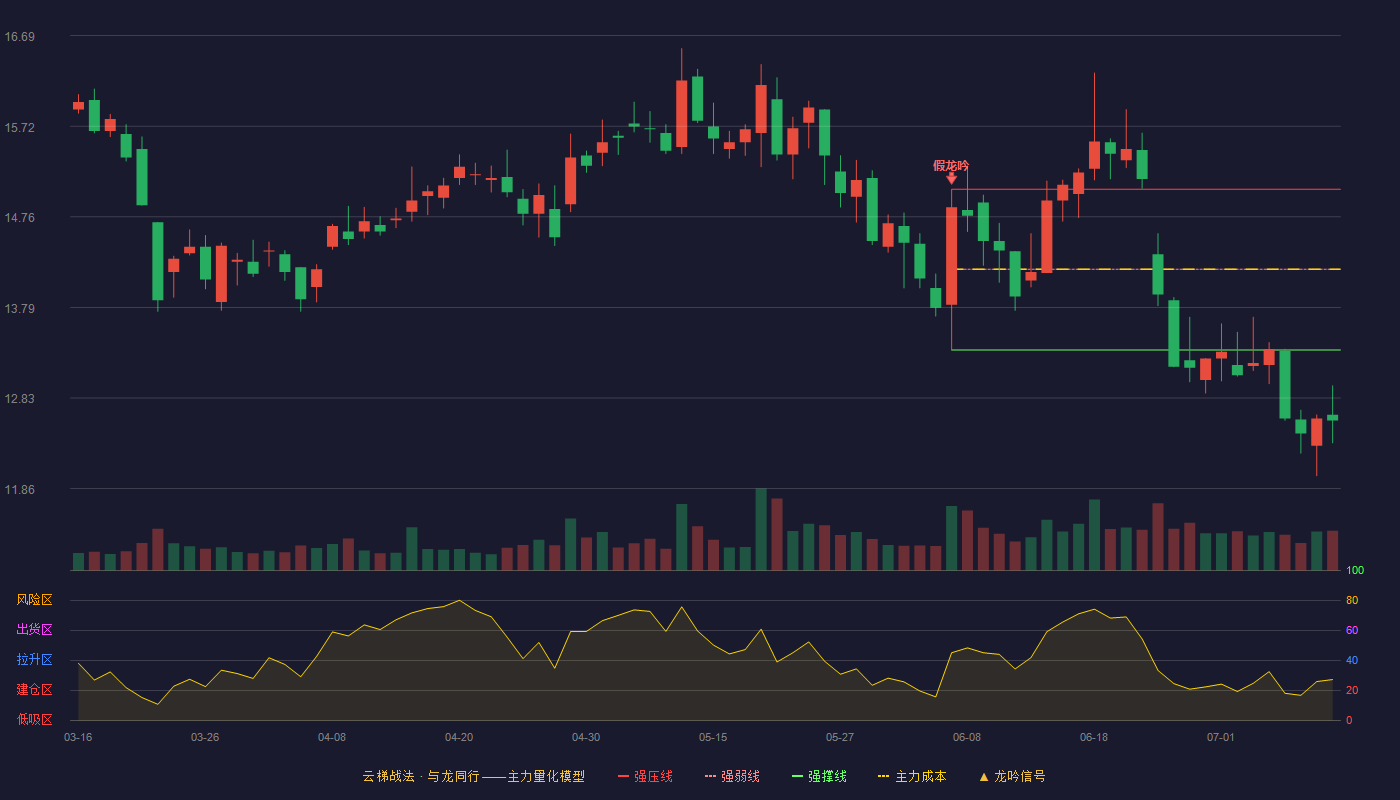Toggle the 强弱线 legend entry
Viewport: 1400px width, 800px height.
click(x=732, y=776)
